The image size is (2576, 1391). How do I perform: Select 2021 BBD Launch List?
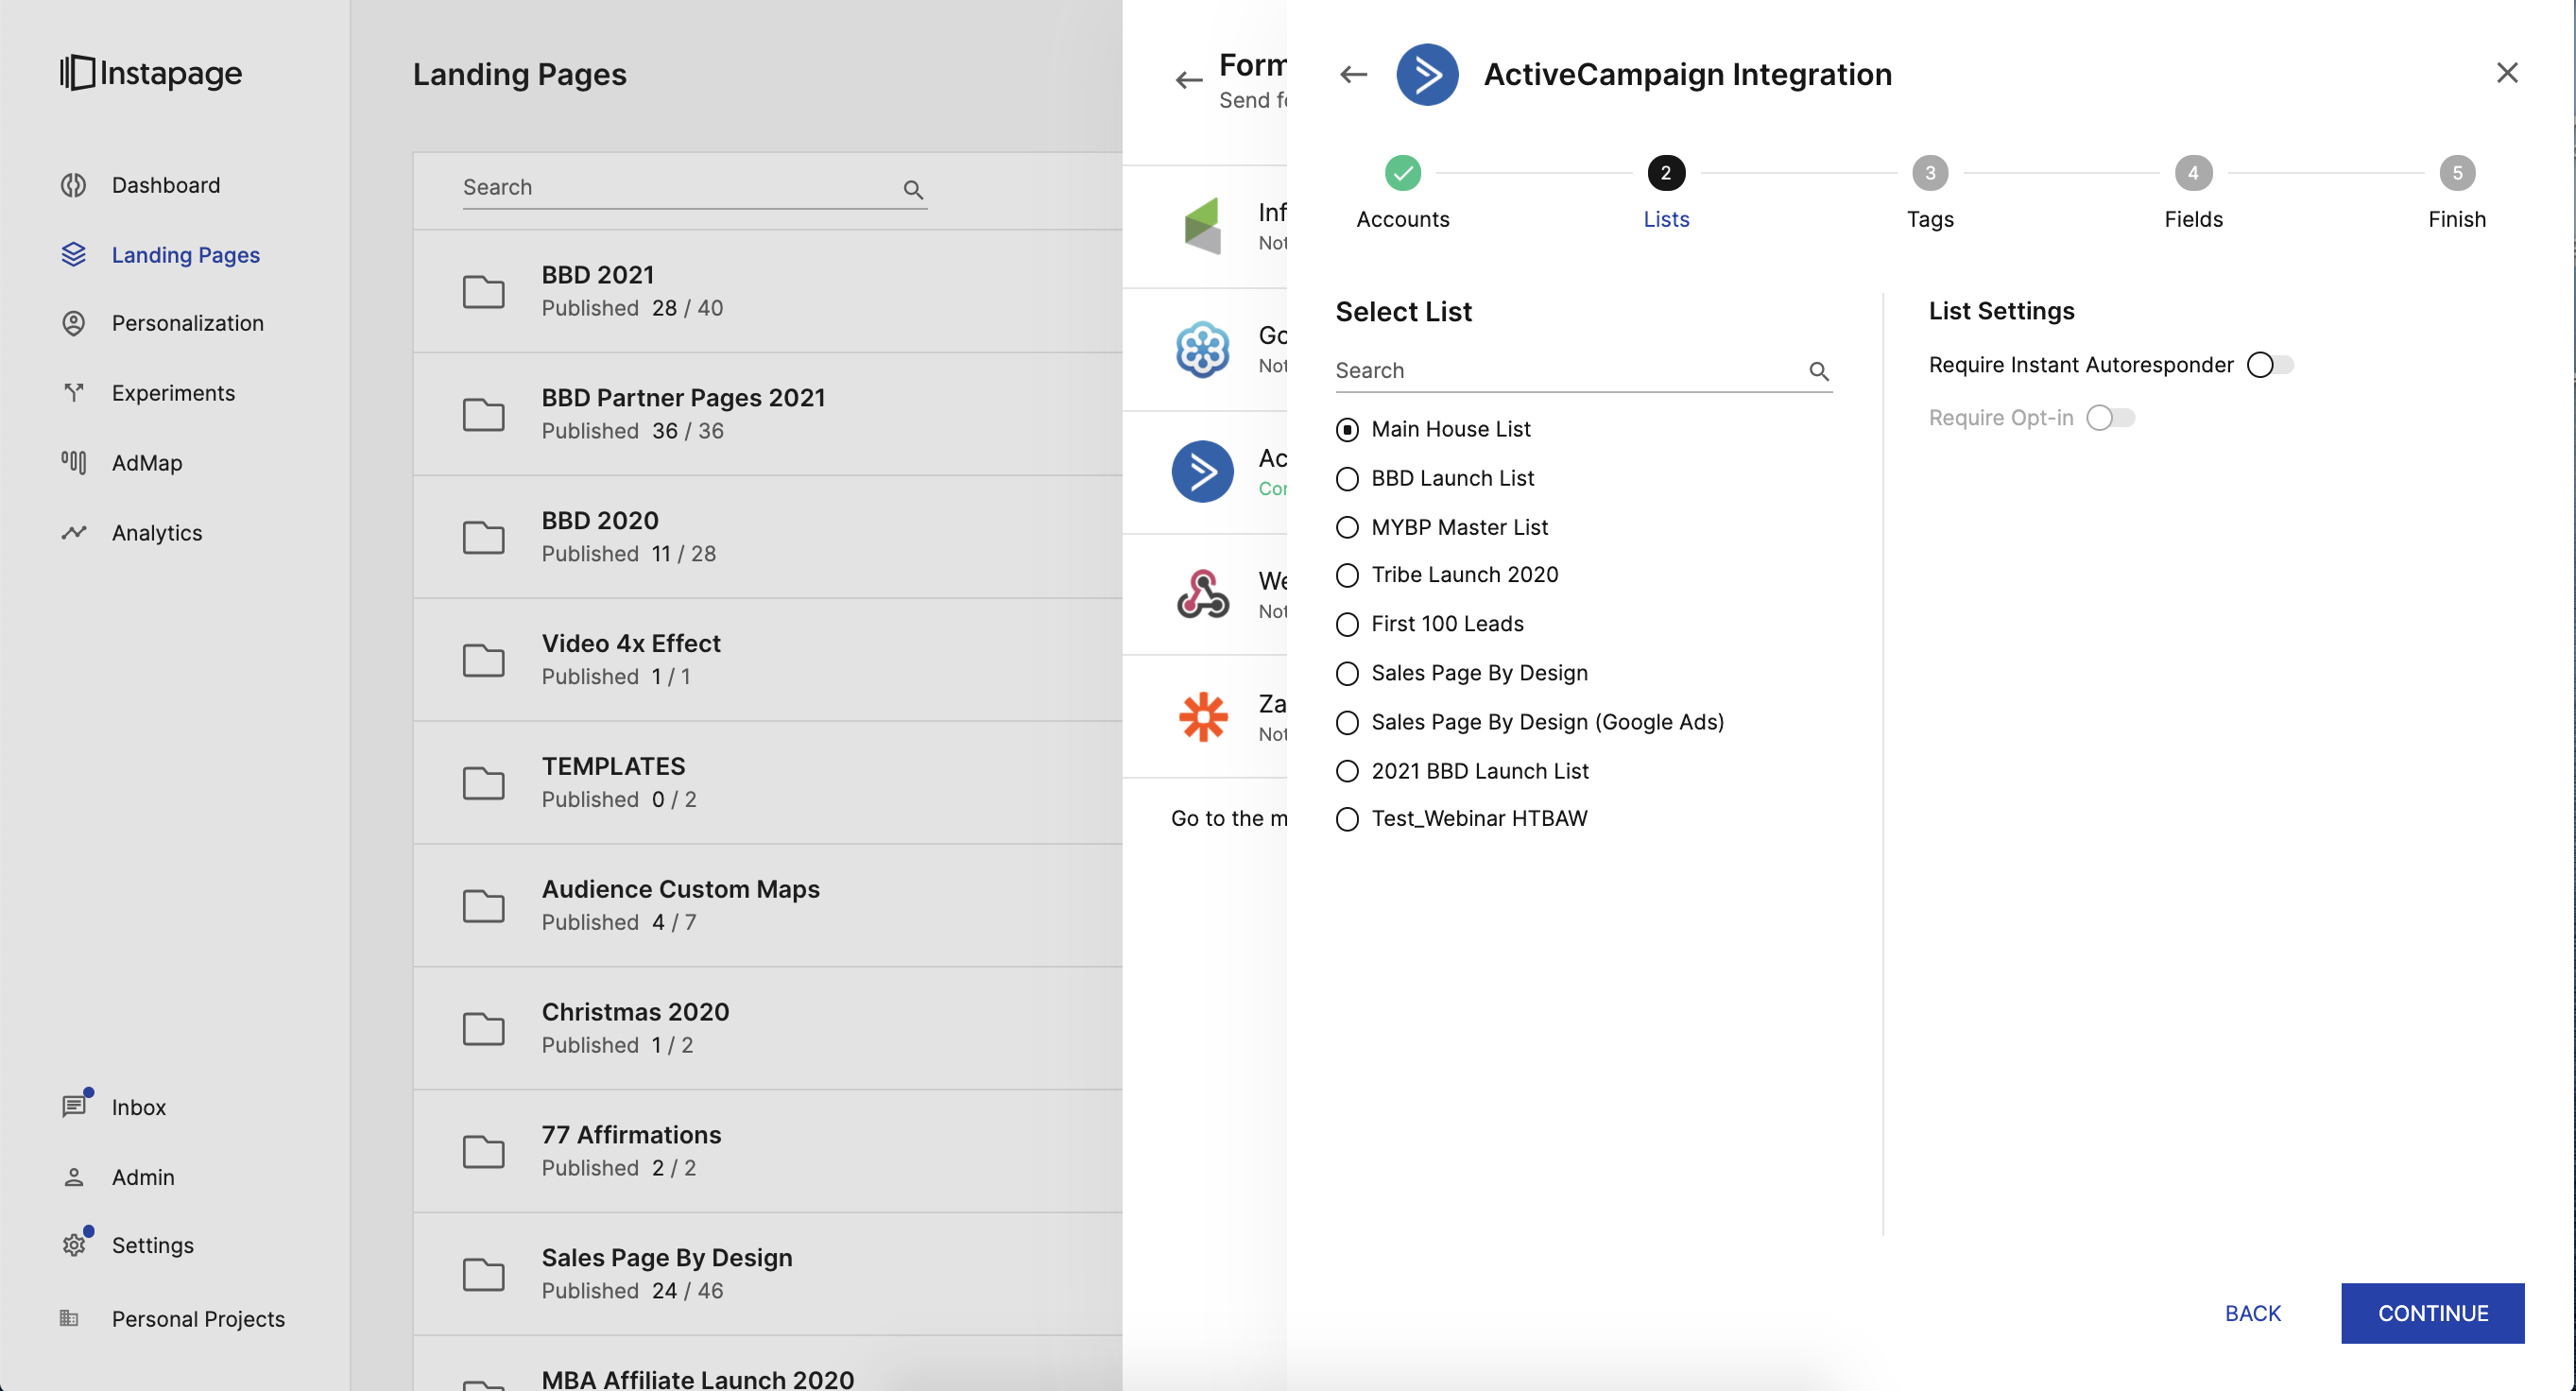[x=1347, y=771]
